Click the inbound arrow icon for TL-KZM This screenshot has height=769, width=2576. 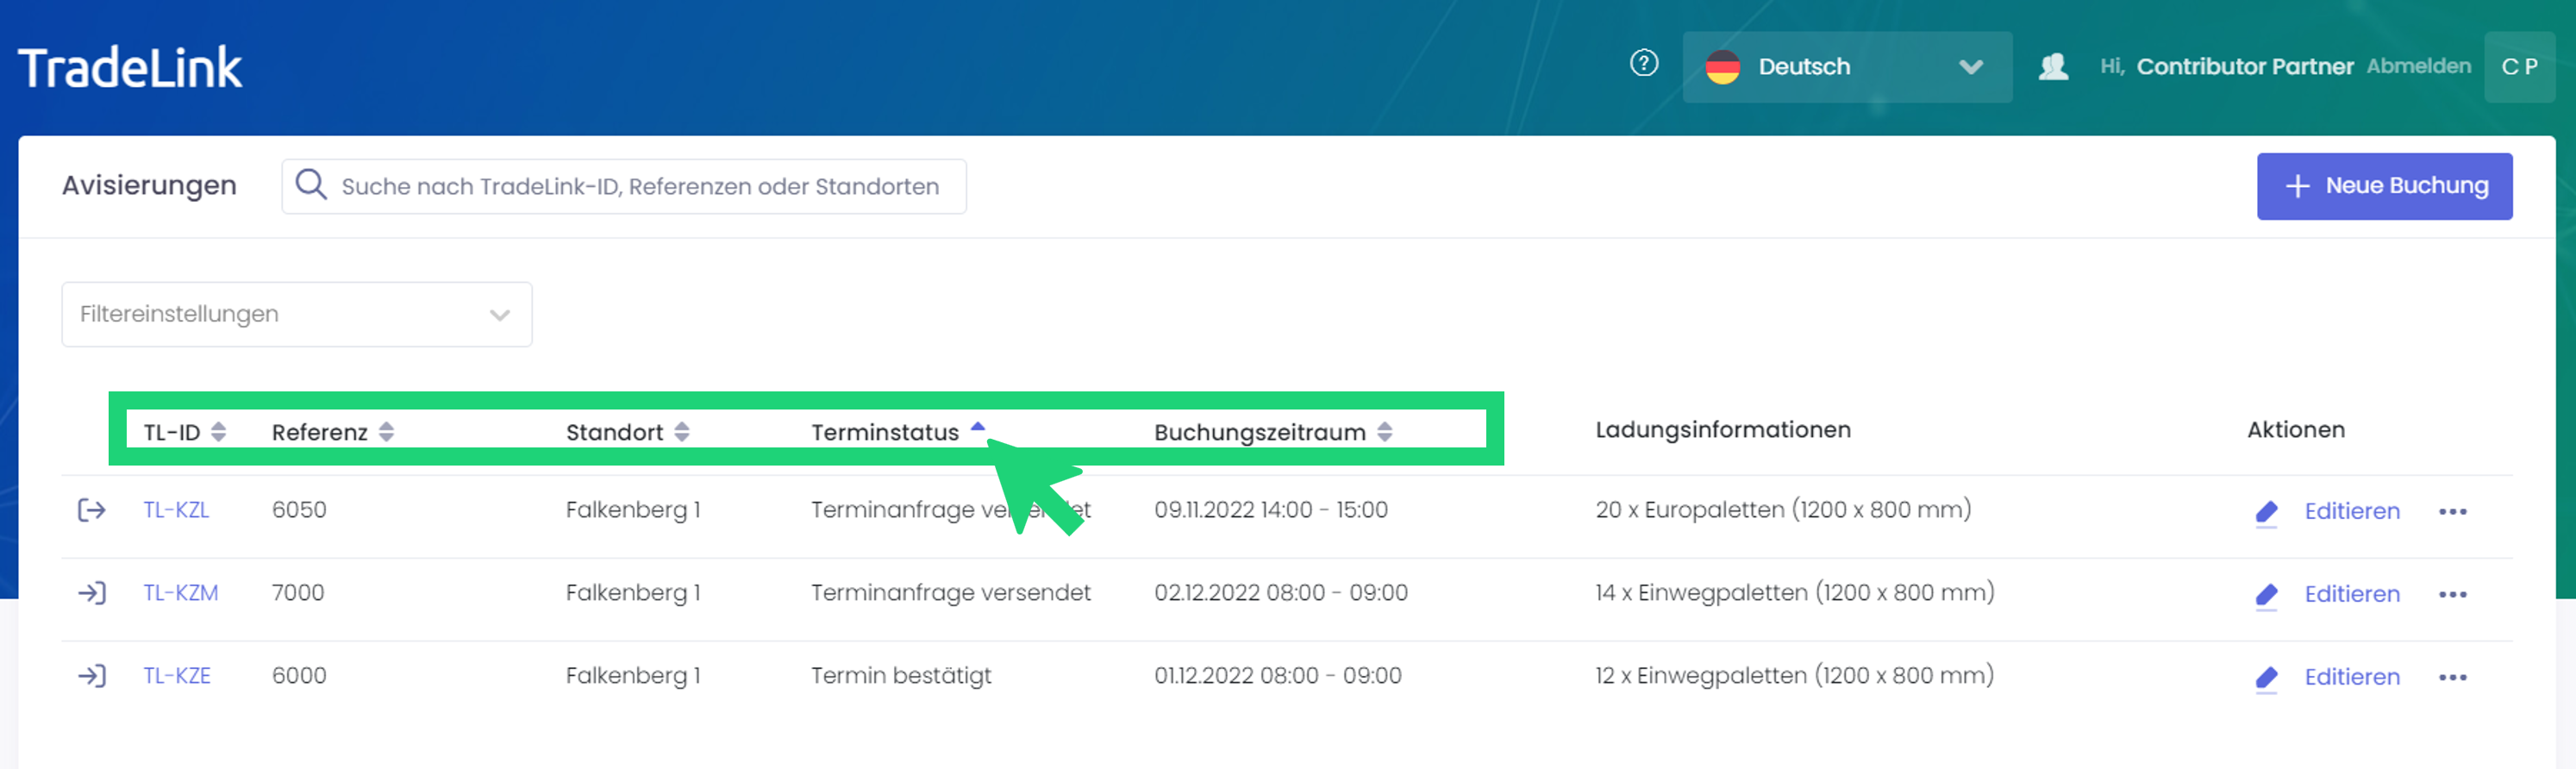[92, 593]
